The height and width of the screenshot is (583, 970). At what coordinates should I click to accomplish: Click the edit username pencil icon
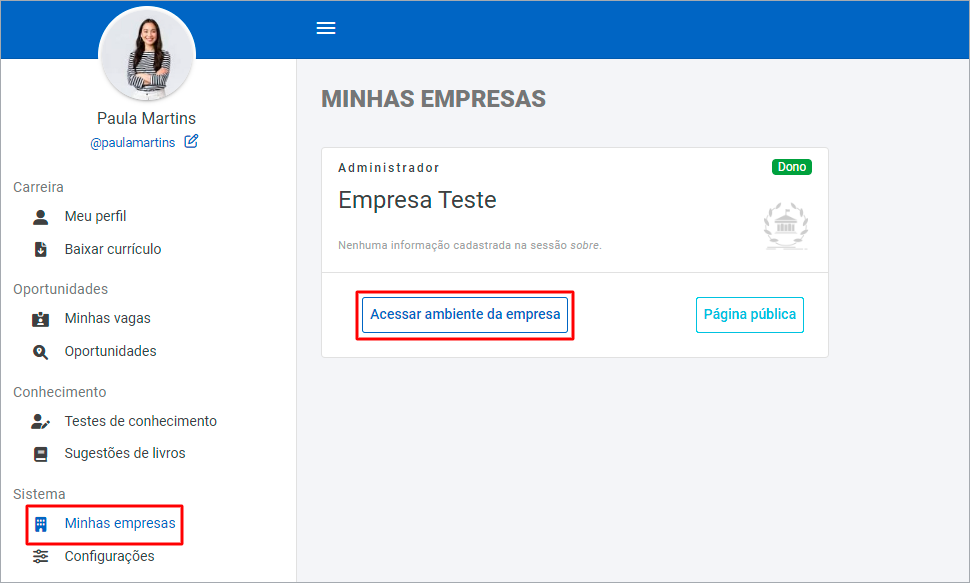(x=191, y=142)
